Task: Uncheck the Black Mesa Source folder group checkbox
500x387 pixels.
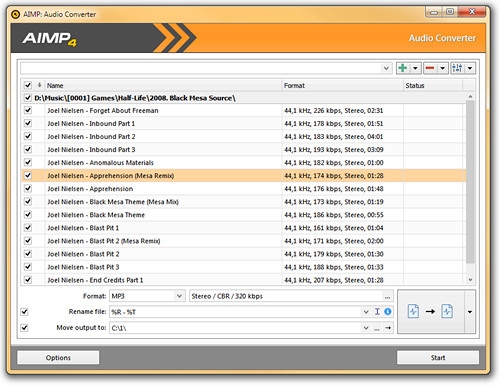Action: tap(28, 98)
